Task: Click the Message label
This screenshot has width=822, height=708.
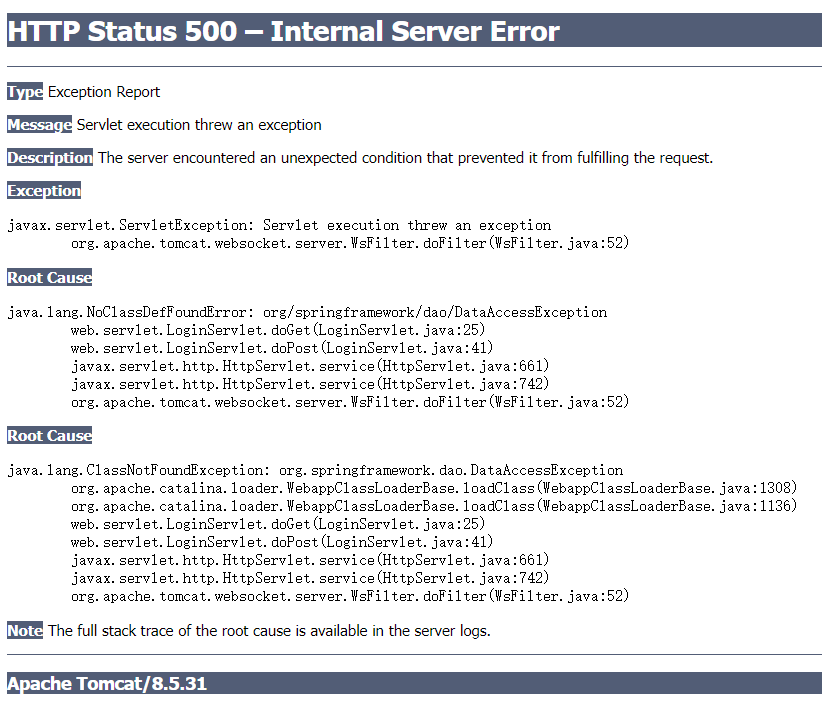Action: (x=39, y=124)
